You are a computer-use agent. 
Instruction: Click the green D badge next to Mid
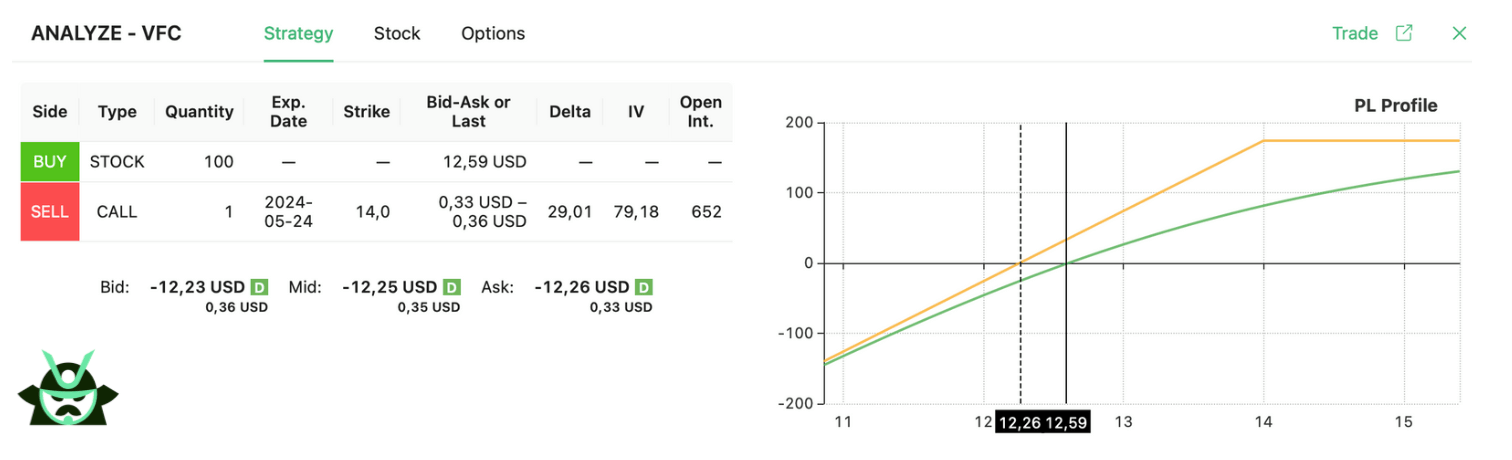pyautogui.click(x=452, y=288)
